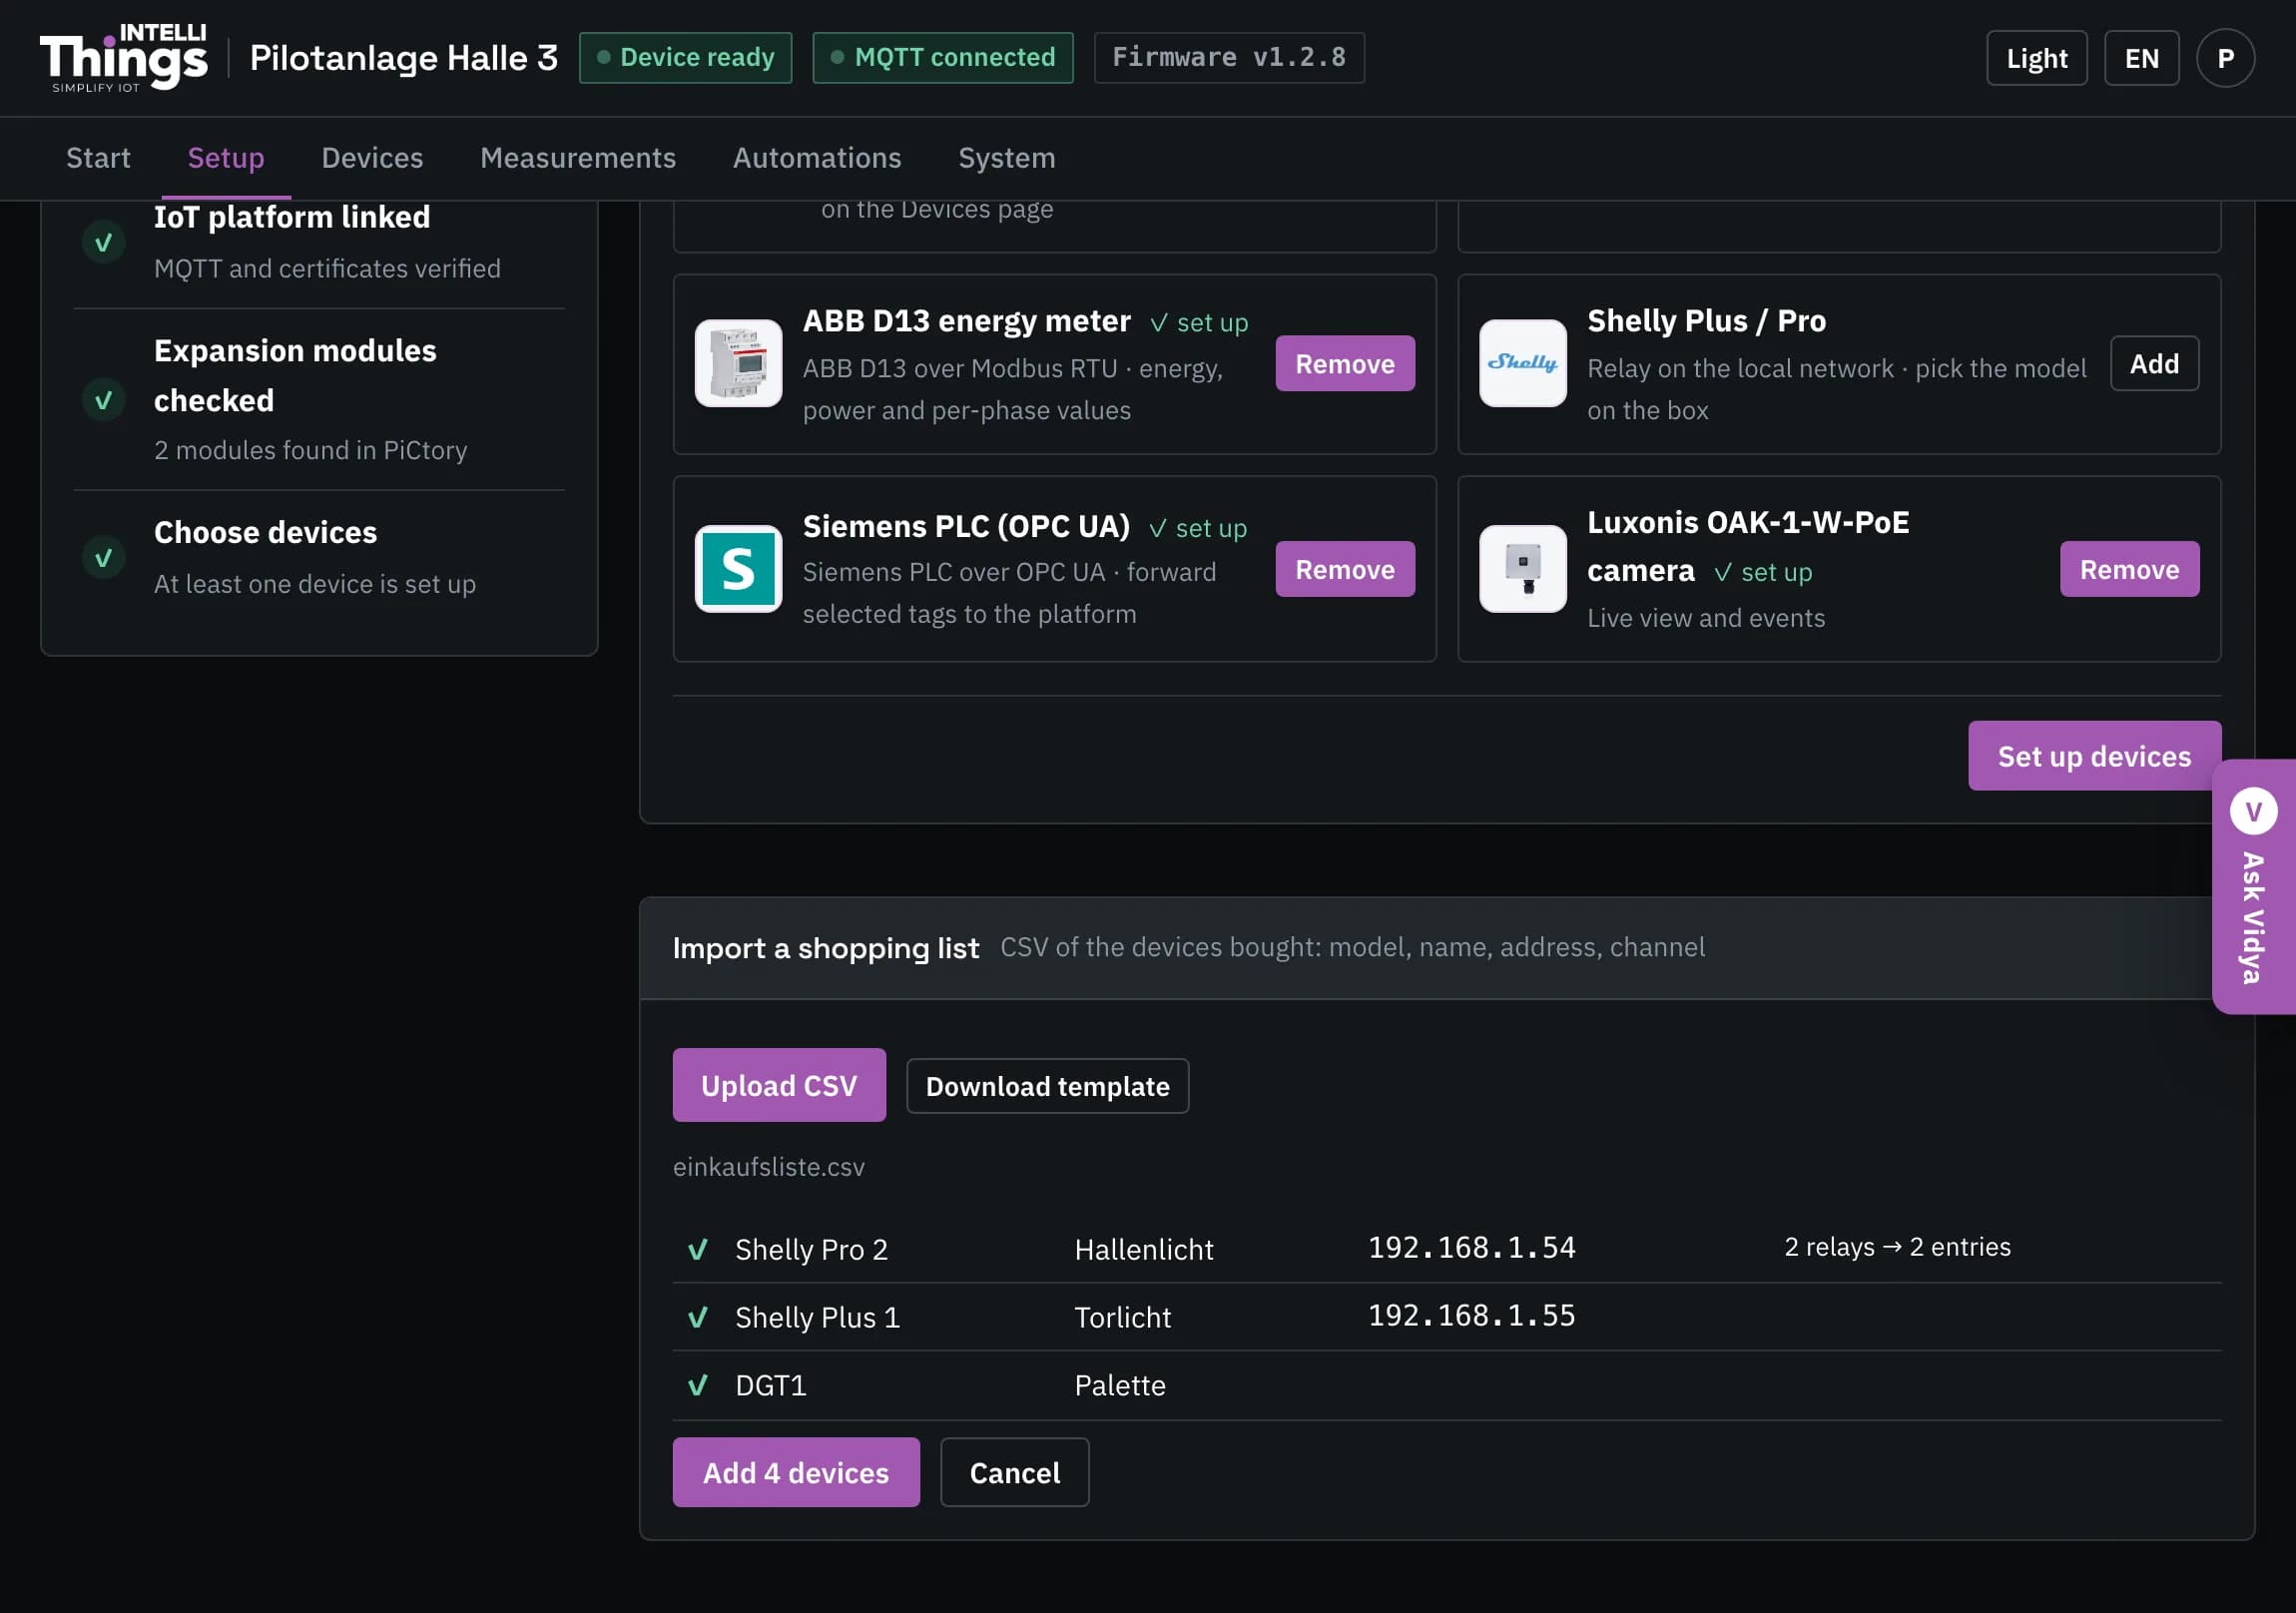The height and width of the screenshot is (1613, 2296).
Task: Open the user profile 'P' avatar
Action: tap(2225, 58)
